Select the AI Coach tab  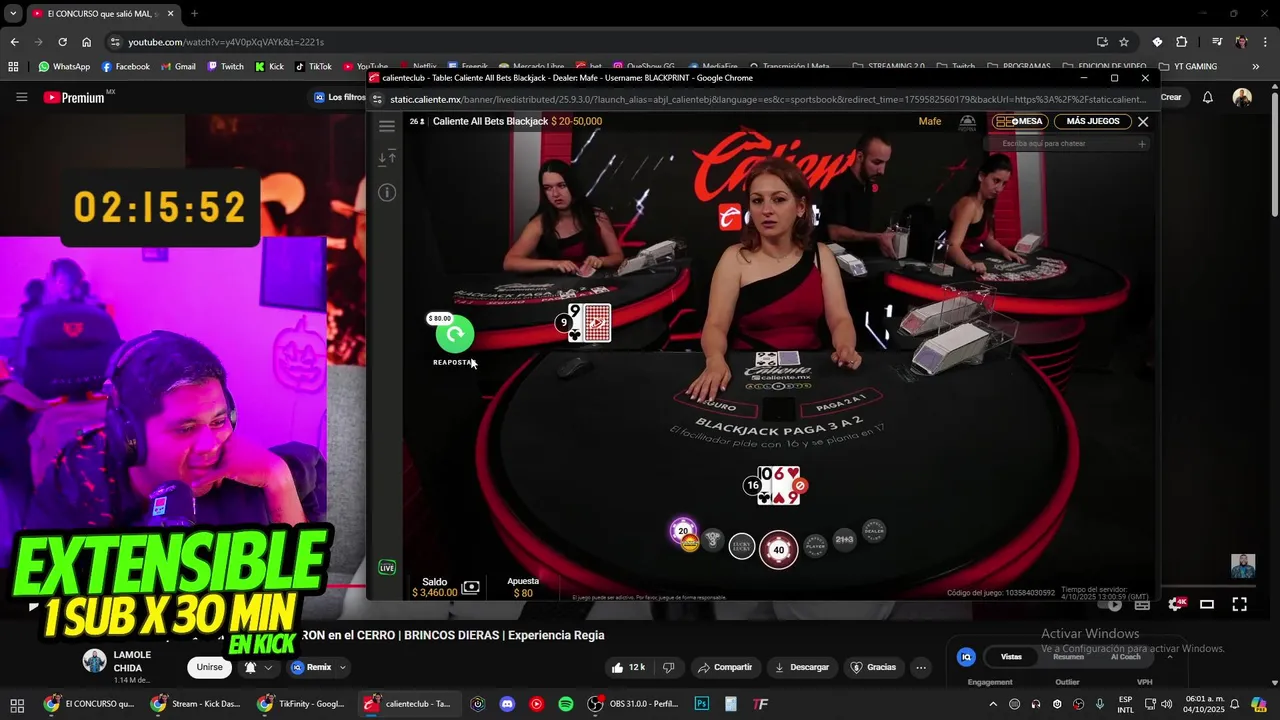[x=1125, y=657]
